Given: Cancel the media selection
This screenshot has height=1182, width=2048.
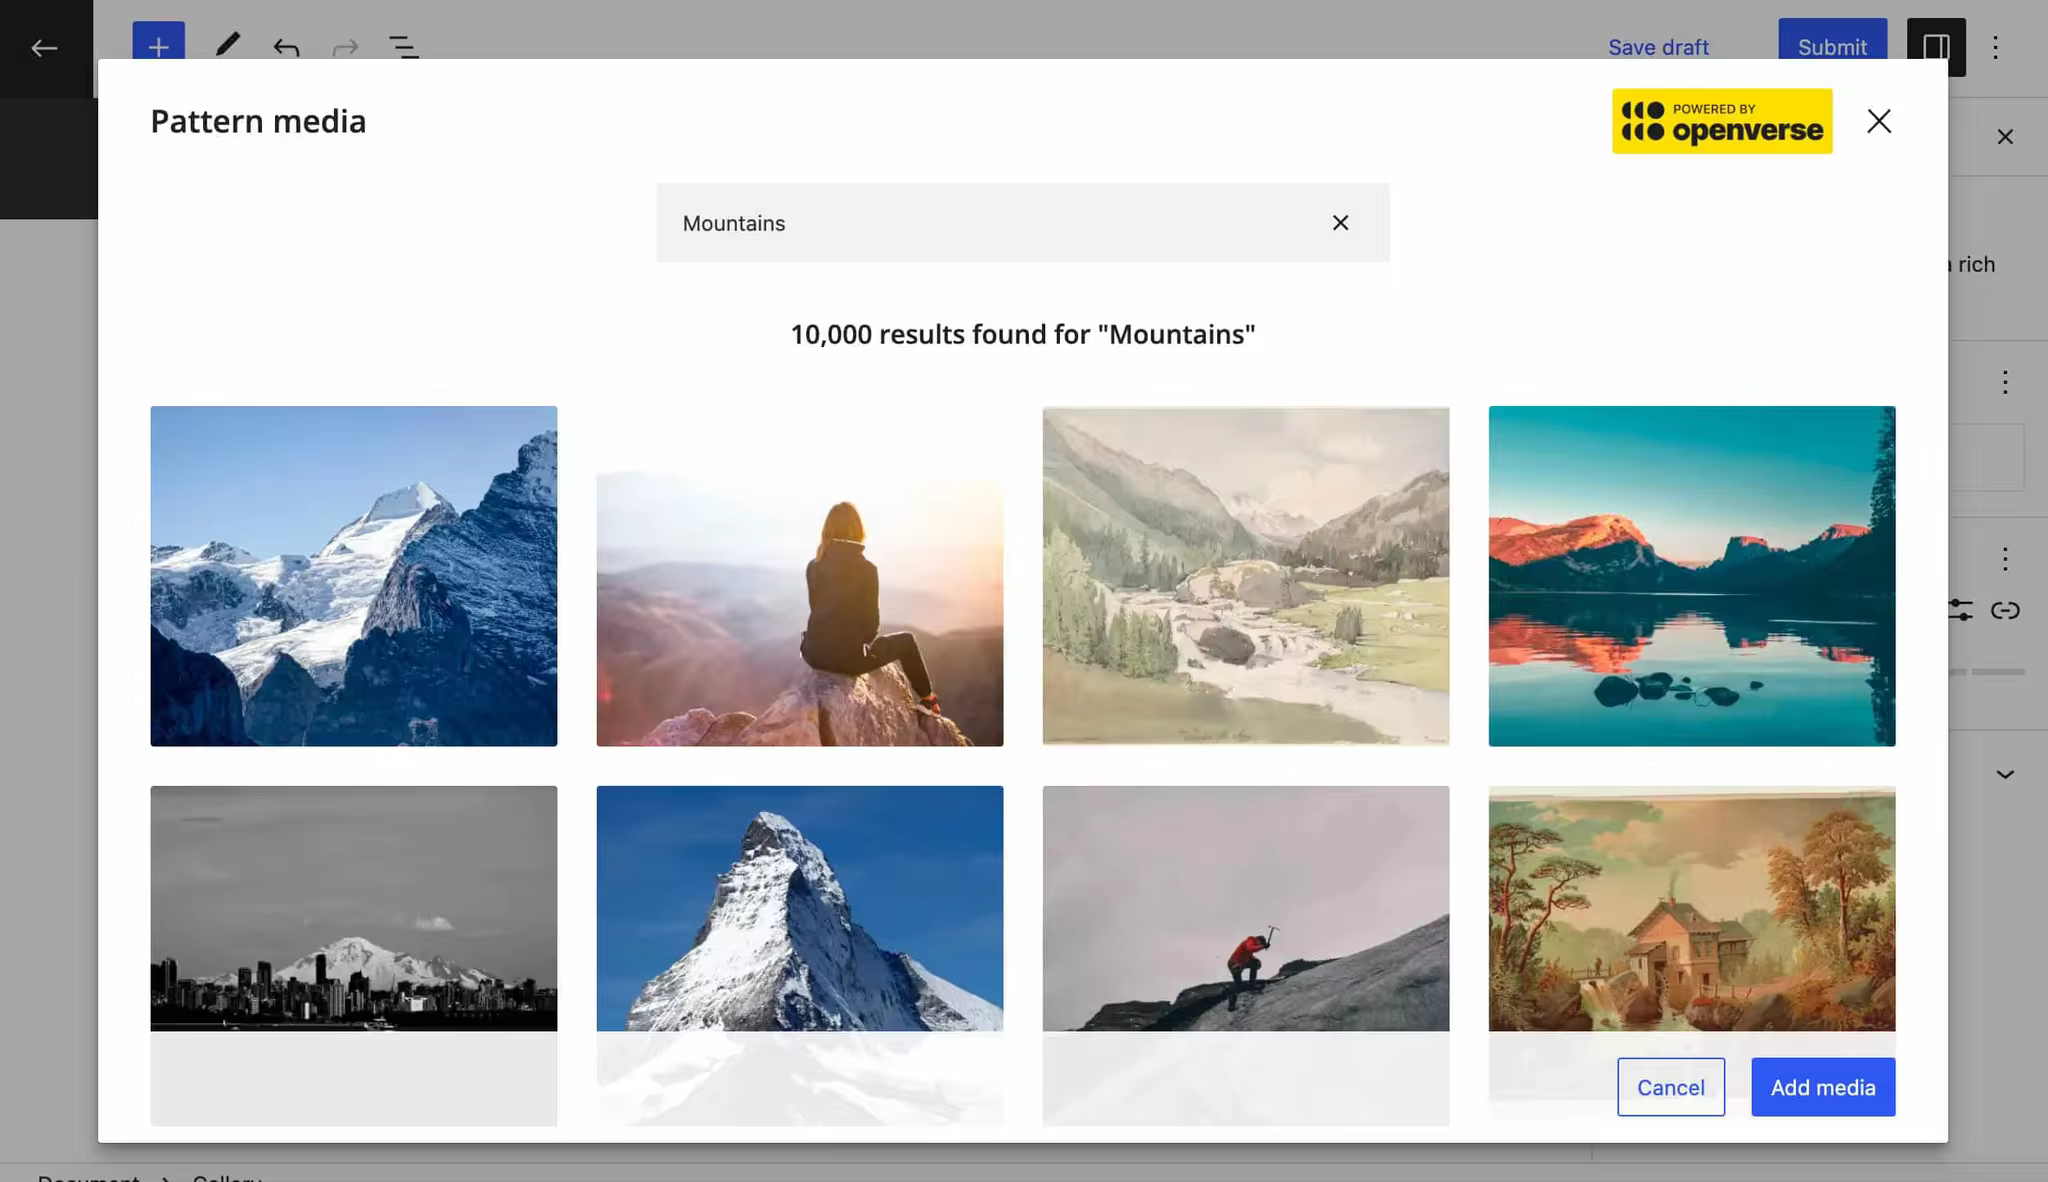Looking at the screenshot, I should [x=1670, y=1087].
